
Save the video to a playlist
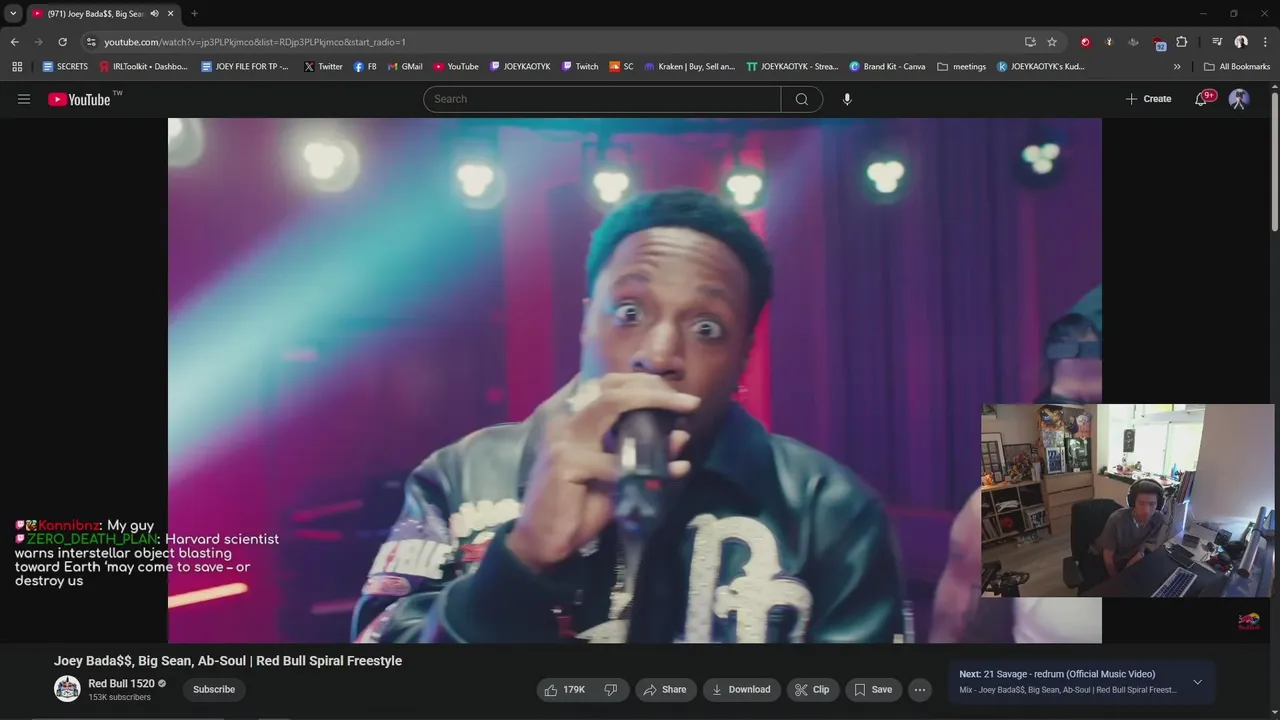[x=872, y=689]
